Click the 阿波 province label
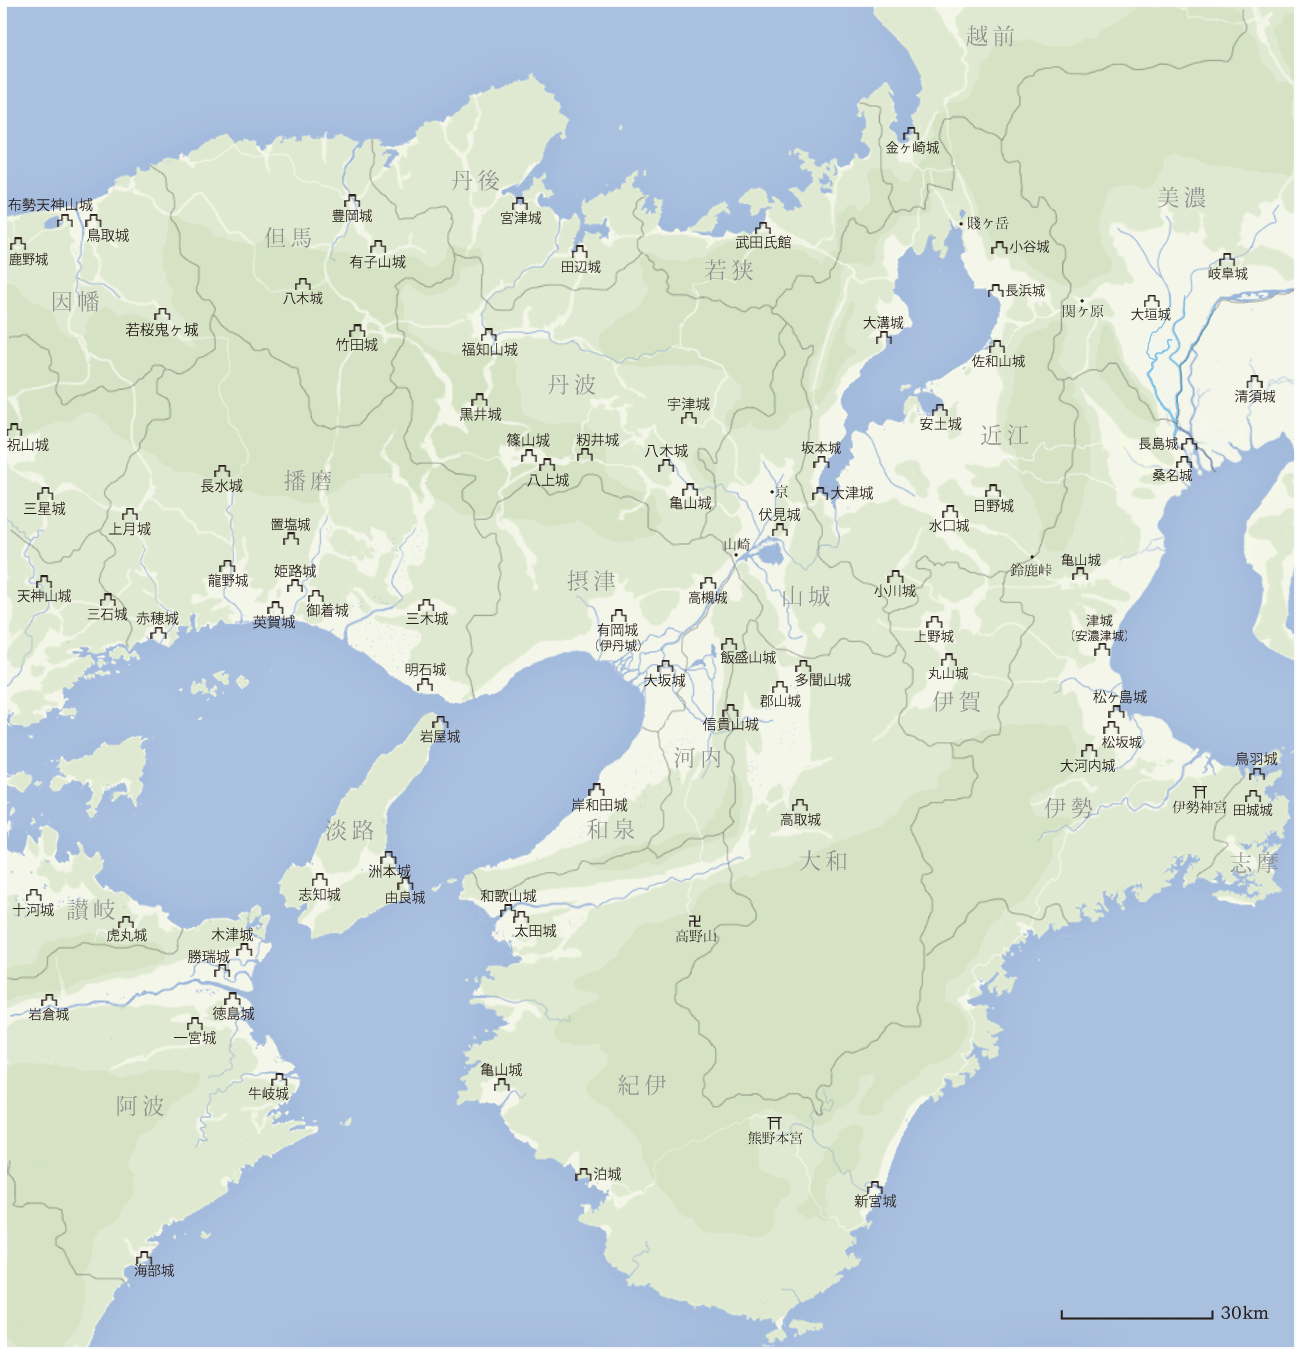The height and width of the screenshot is (1353, 1300). (140, 1106)
